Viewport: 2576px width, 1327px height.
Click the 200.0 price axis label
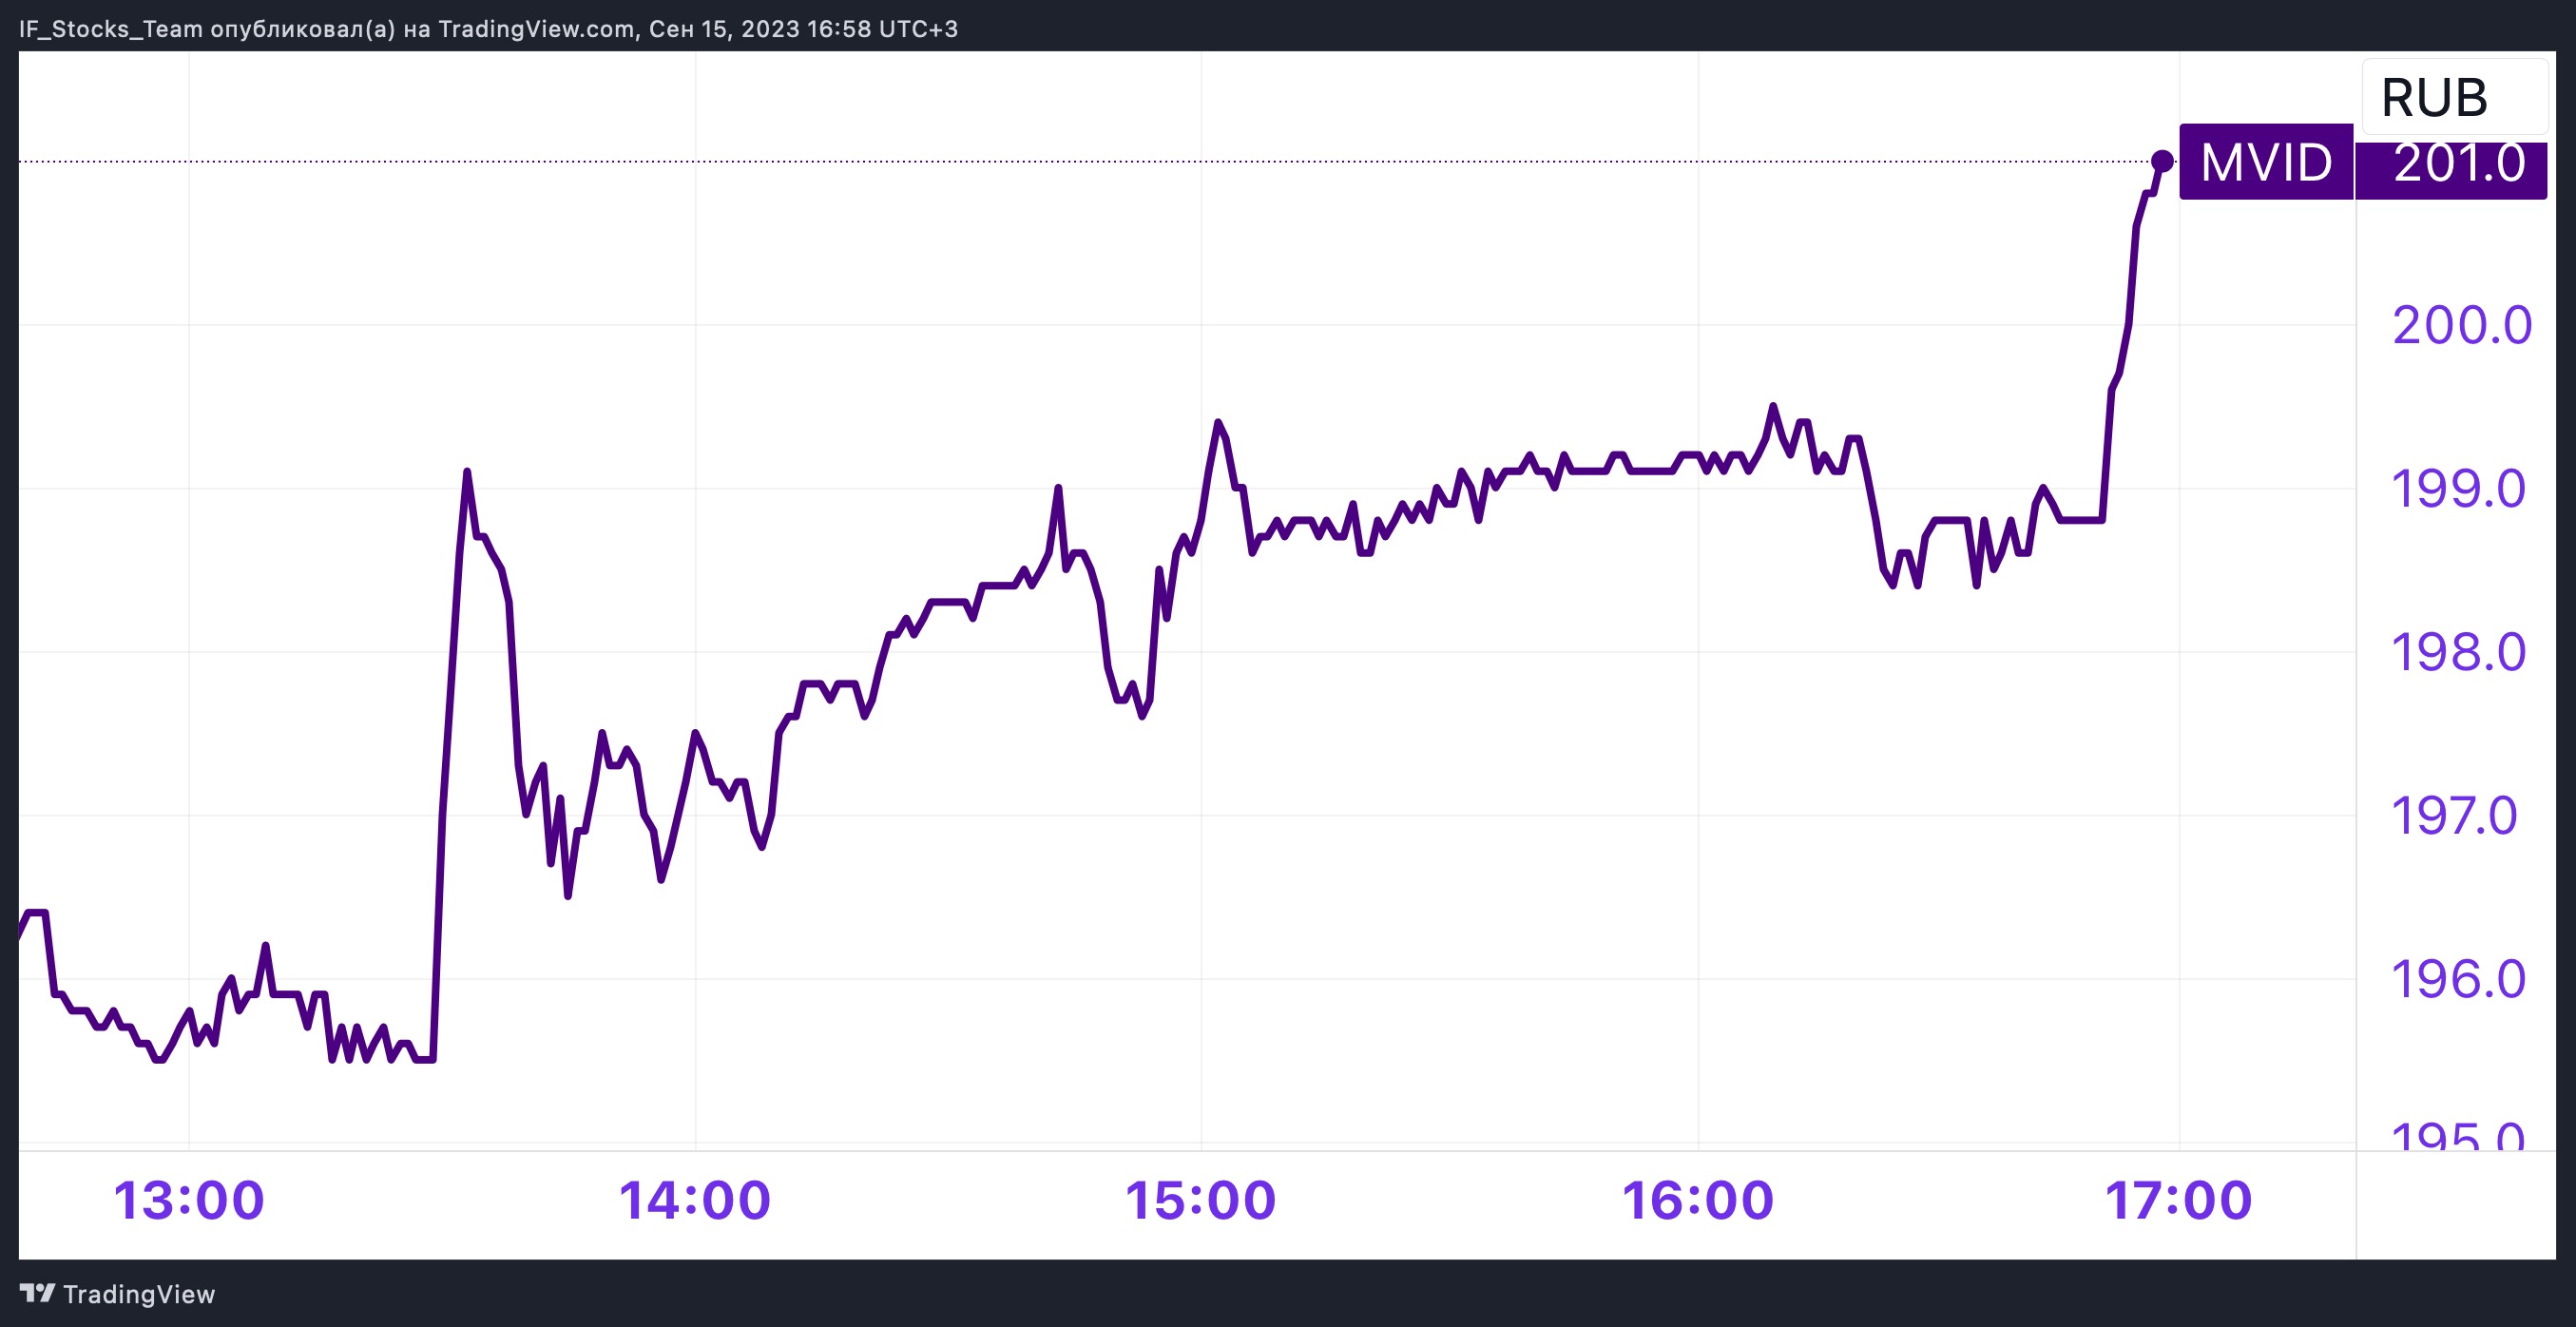coord(2461,325)
